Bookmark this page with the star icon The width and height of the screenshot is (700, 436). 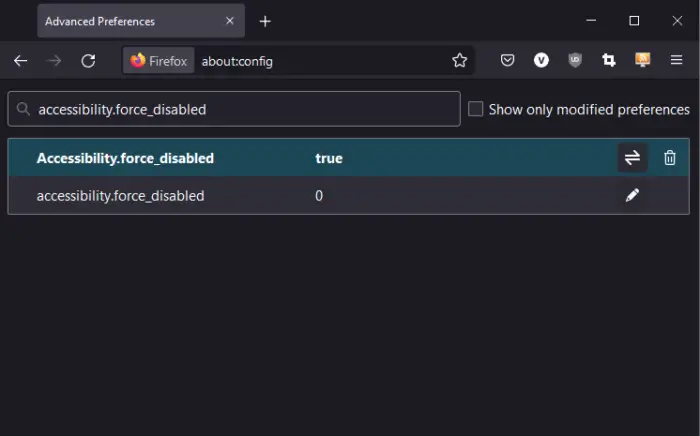[459, 61]
